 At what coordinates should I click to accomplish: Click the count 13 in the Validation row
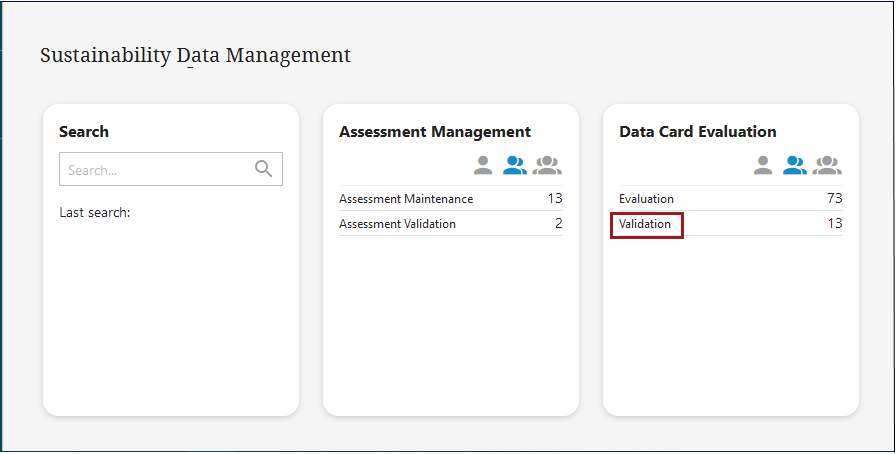point(835,224)
